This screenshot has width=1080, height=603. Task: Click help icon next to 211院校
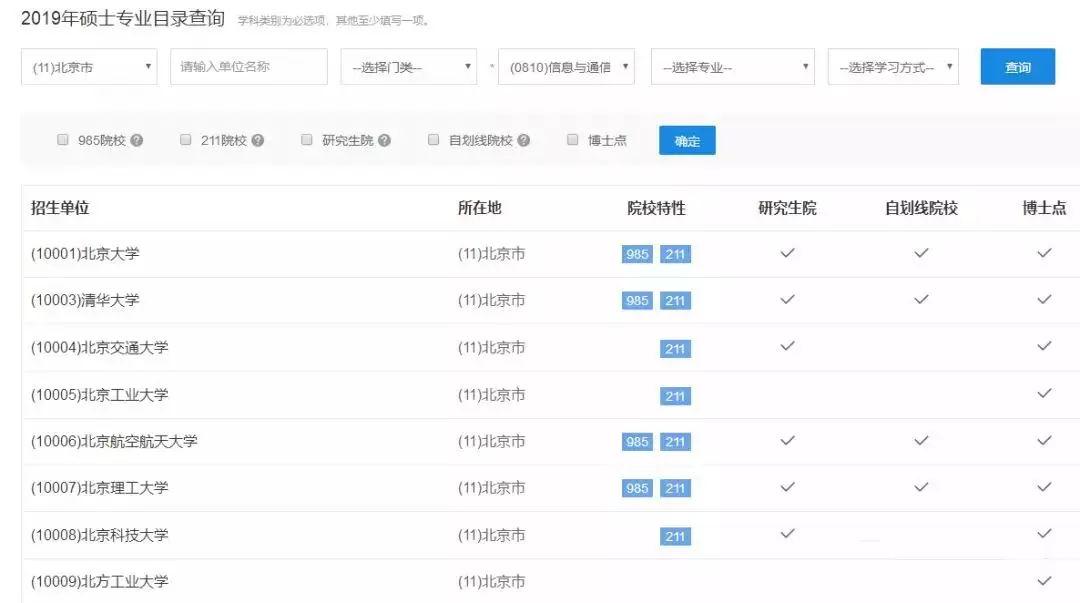258,141
